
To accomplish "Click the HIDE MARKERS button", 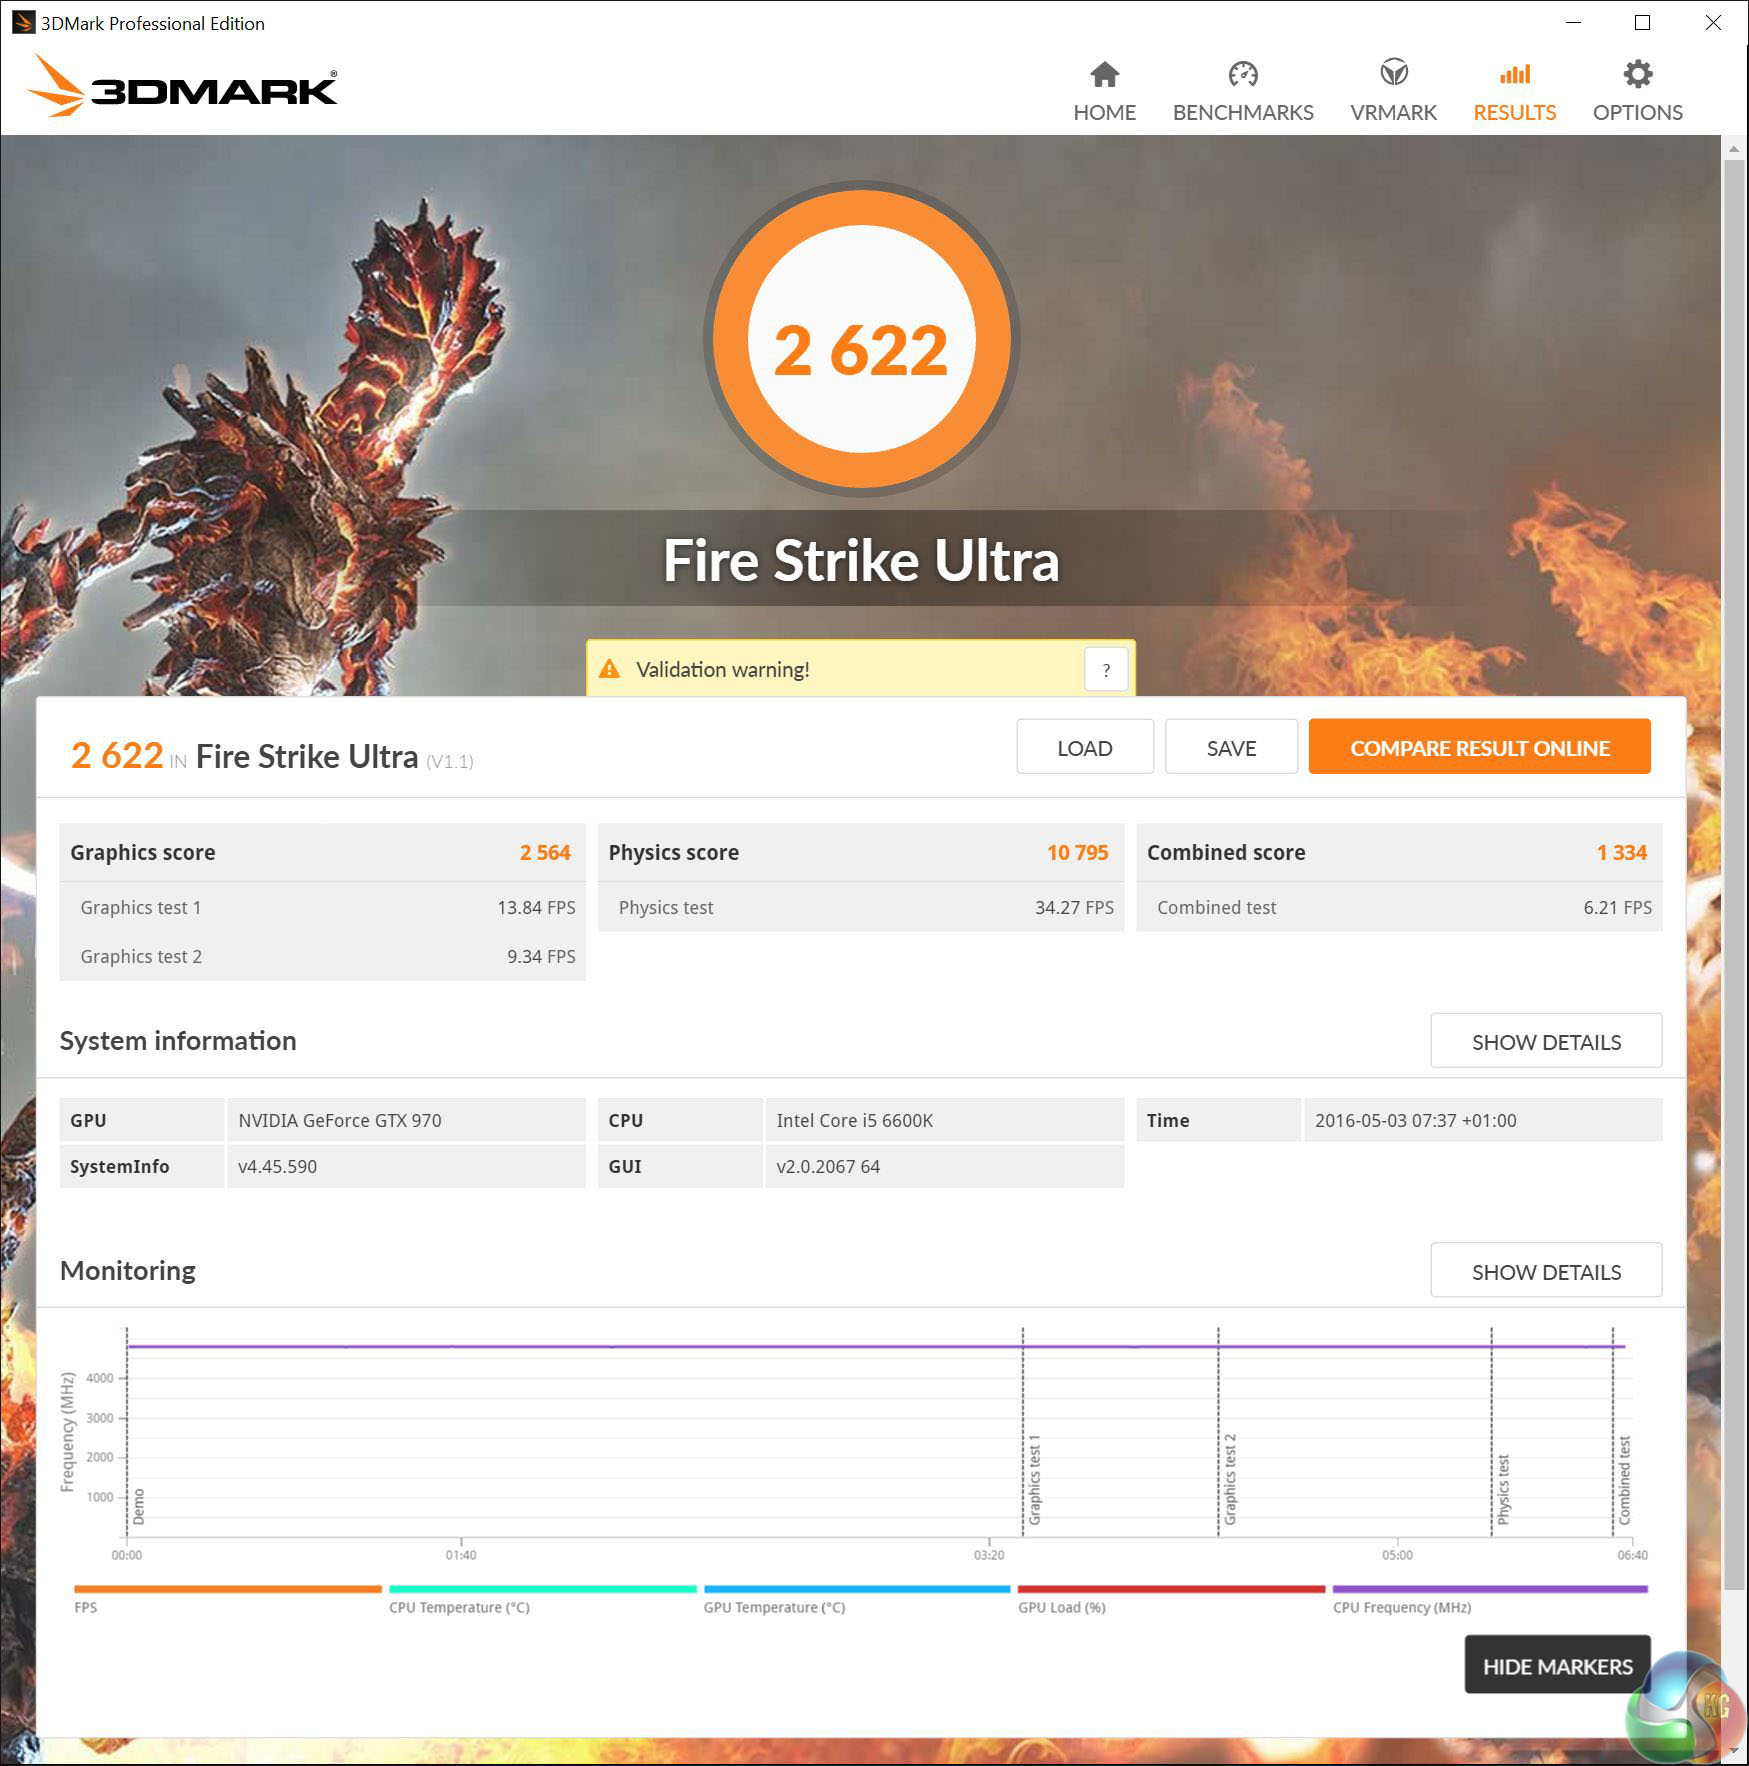I will point(1557,1665).
